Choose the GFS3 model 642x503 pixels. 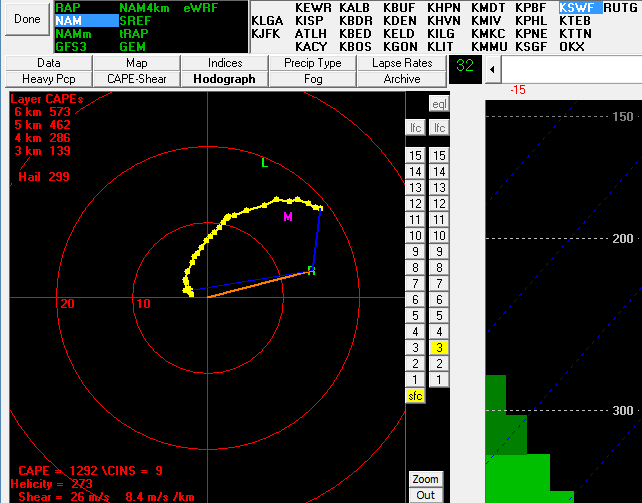(73, 46)
